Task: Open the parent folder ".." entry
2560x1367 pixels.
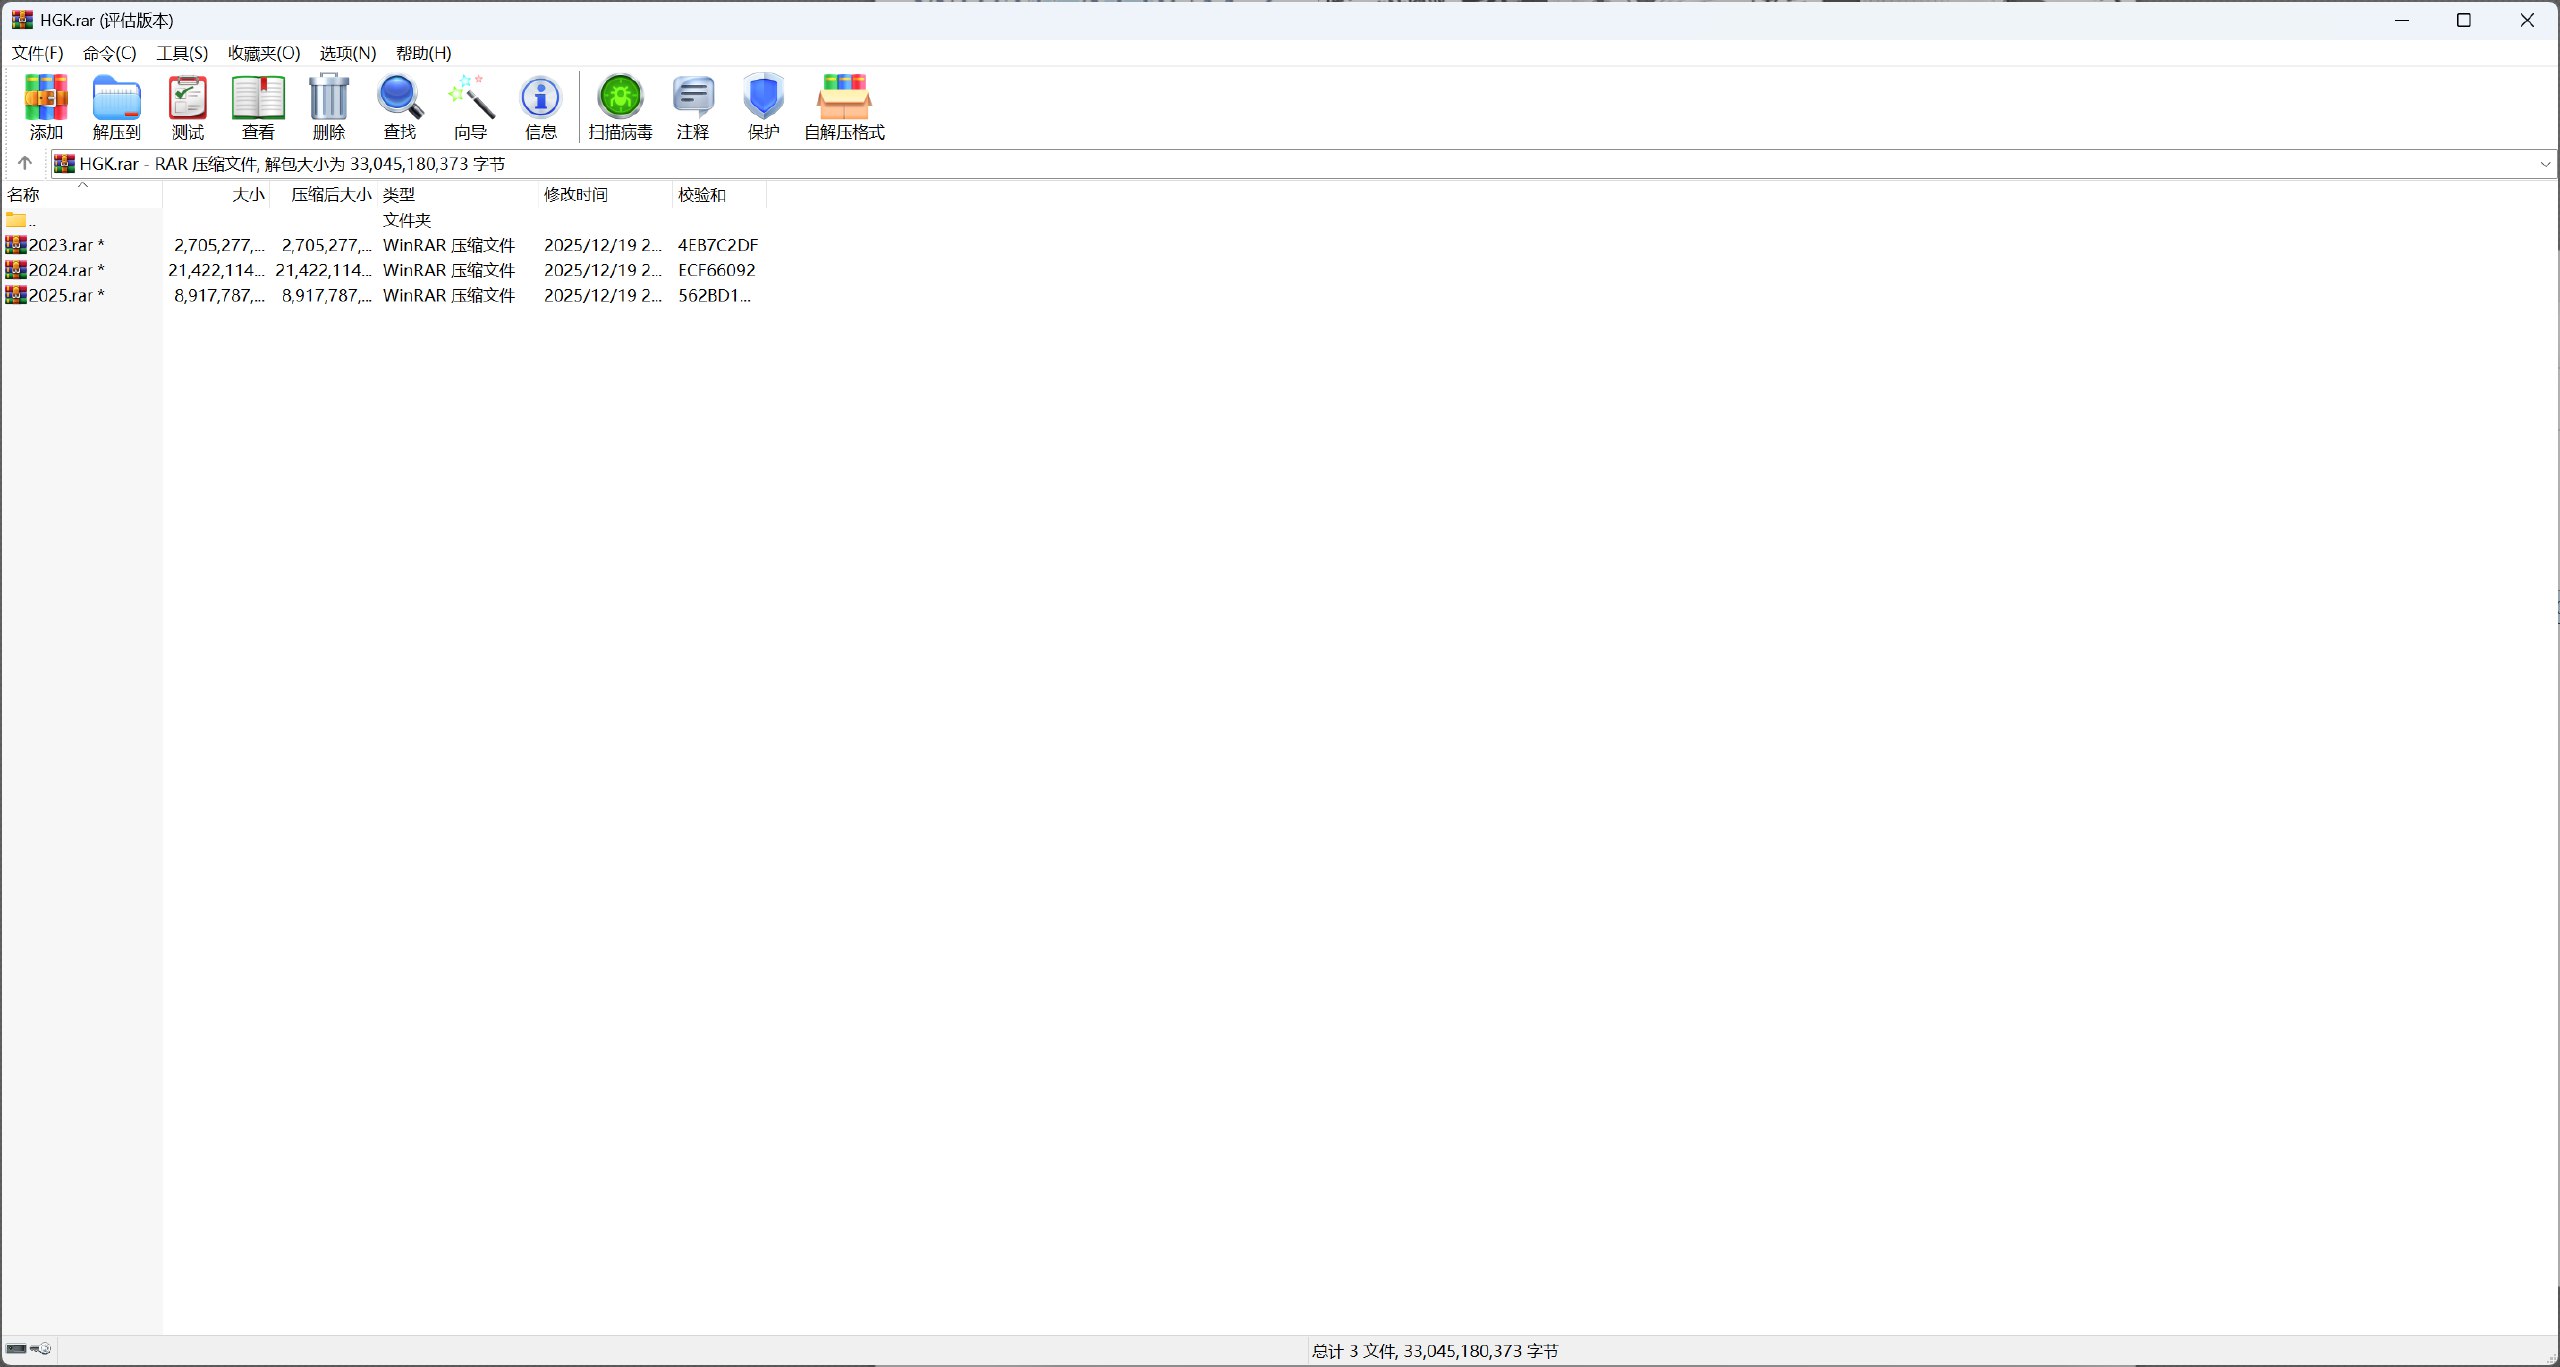Action: pyautogui.click(x=22, y=220)
